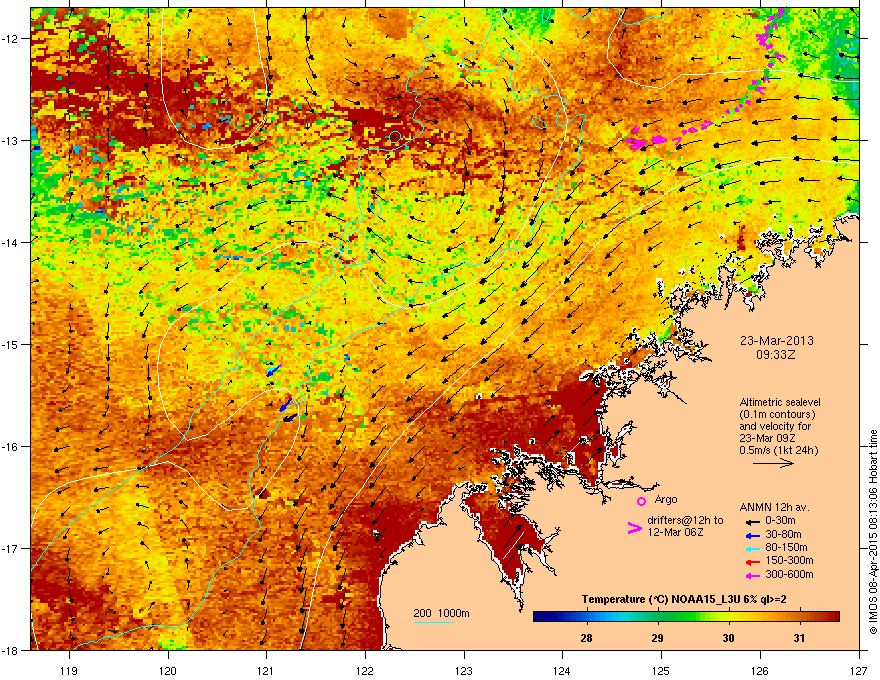Viewport: 880px width, 680px height.
Task: Click the magenta Argo circle marker in the legend
Action: click(641, 501)
